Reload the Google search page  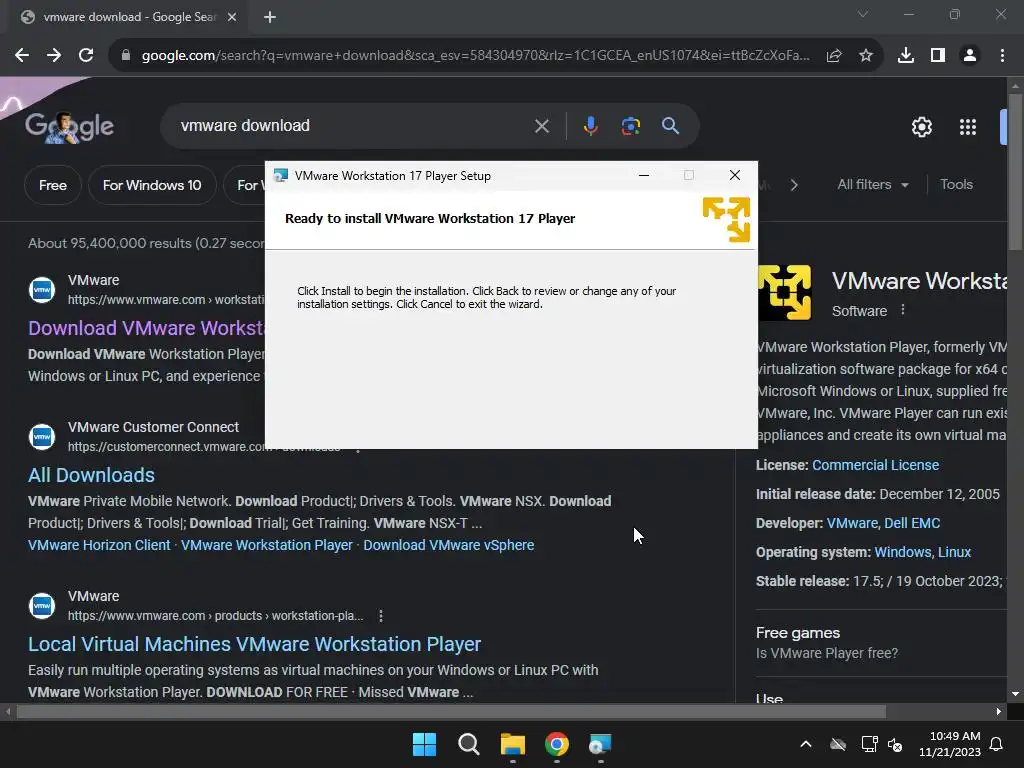(86, 56)
